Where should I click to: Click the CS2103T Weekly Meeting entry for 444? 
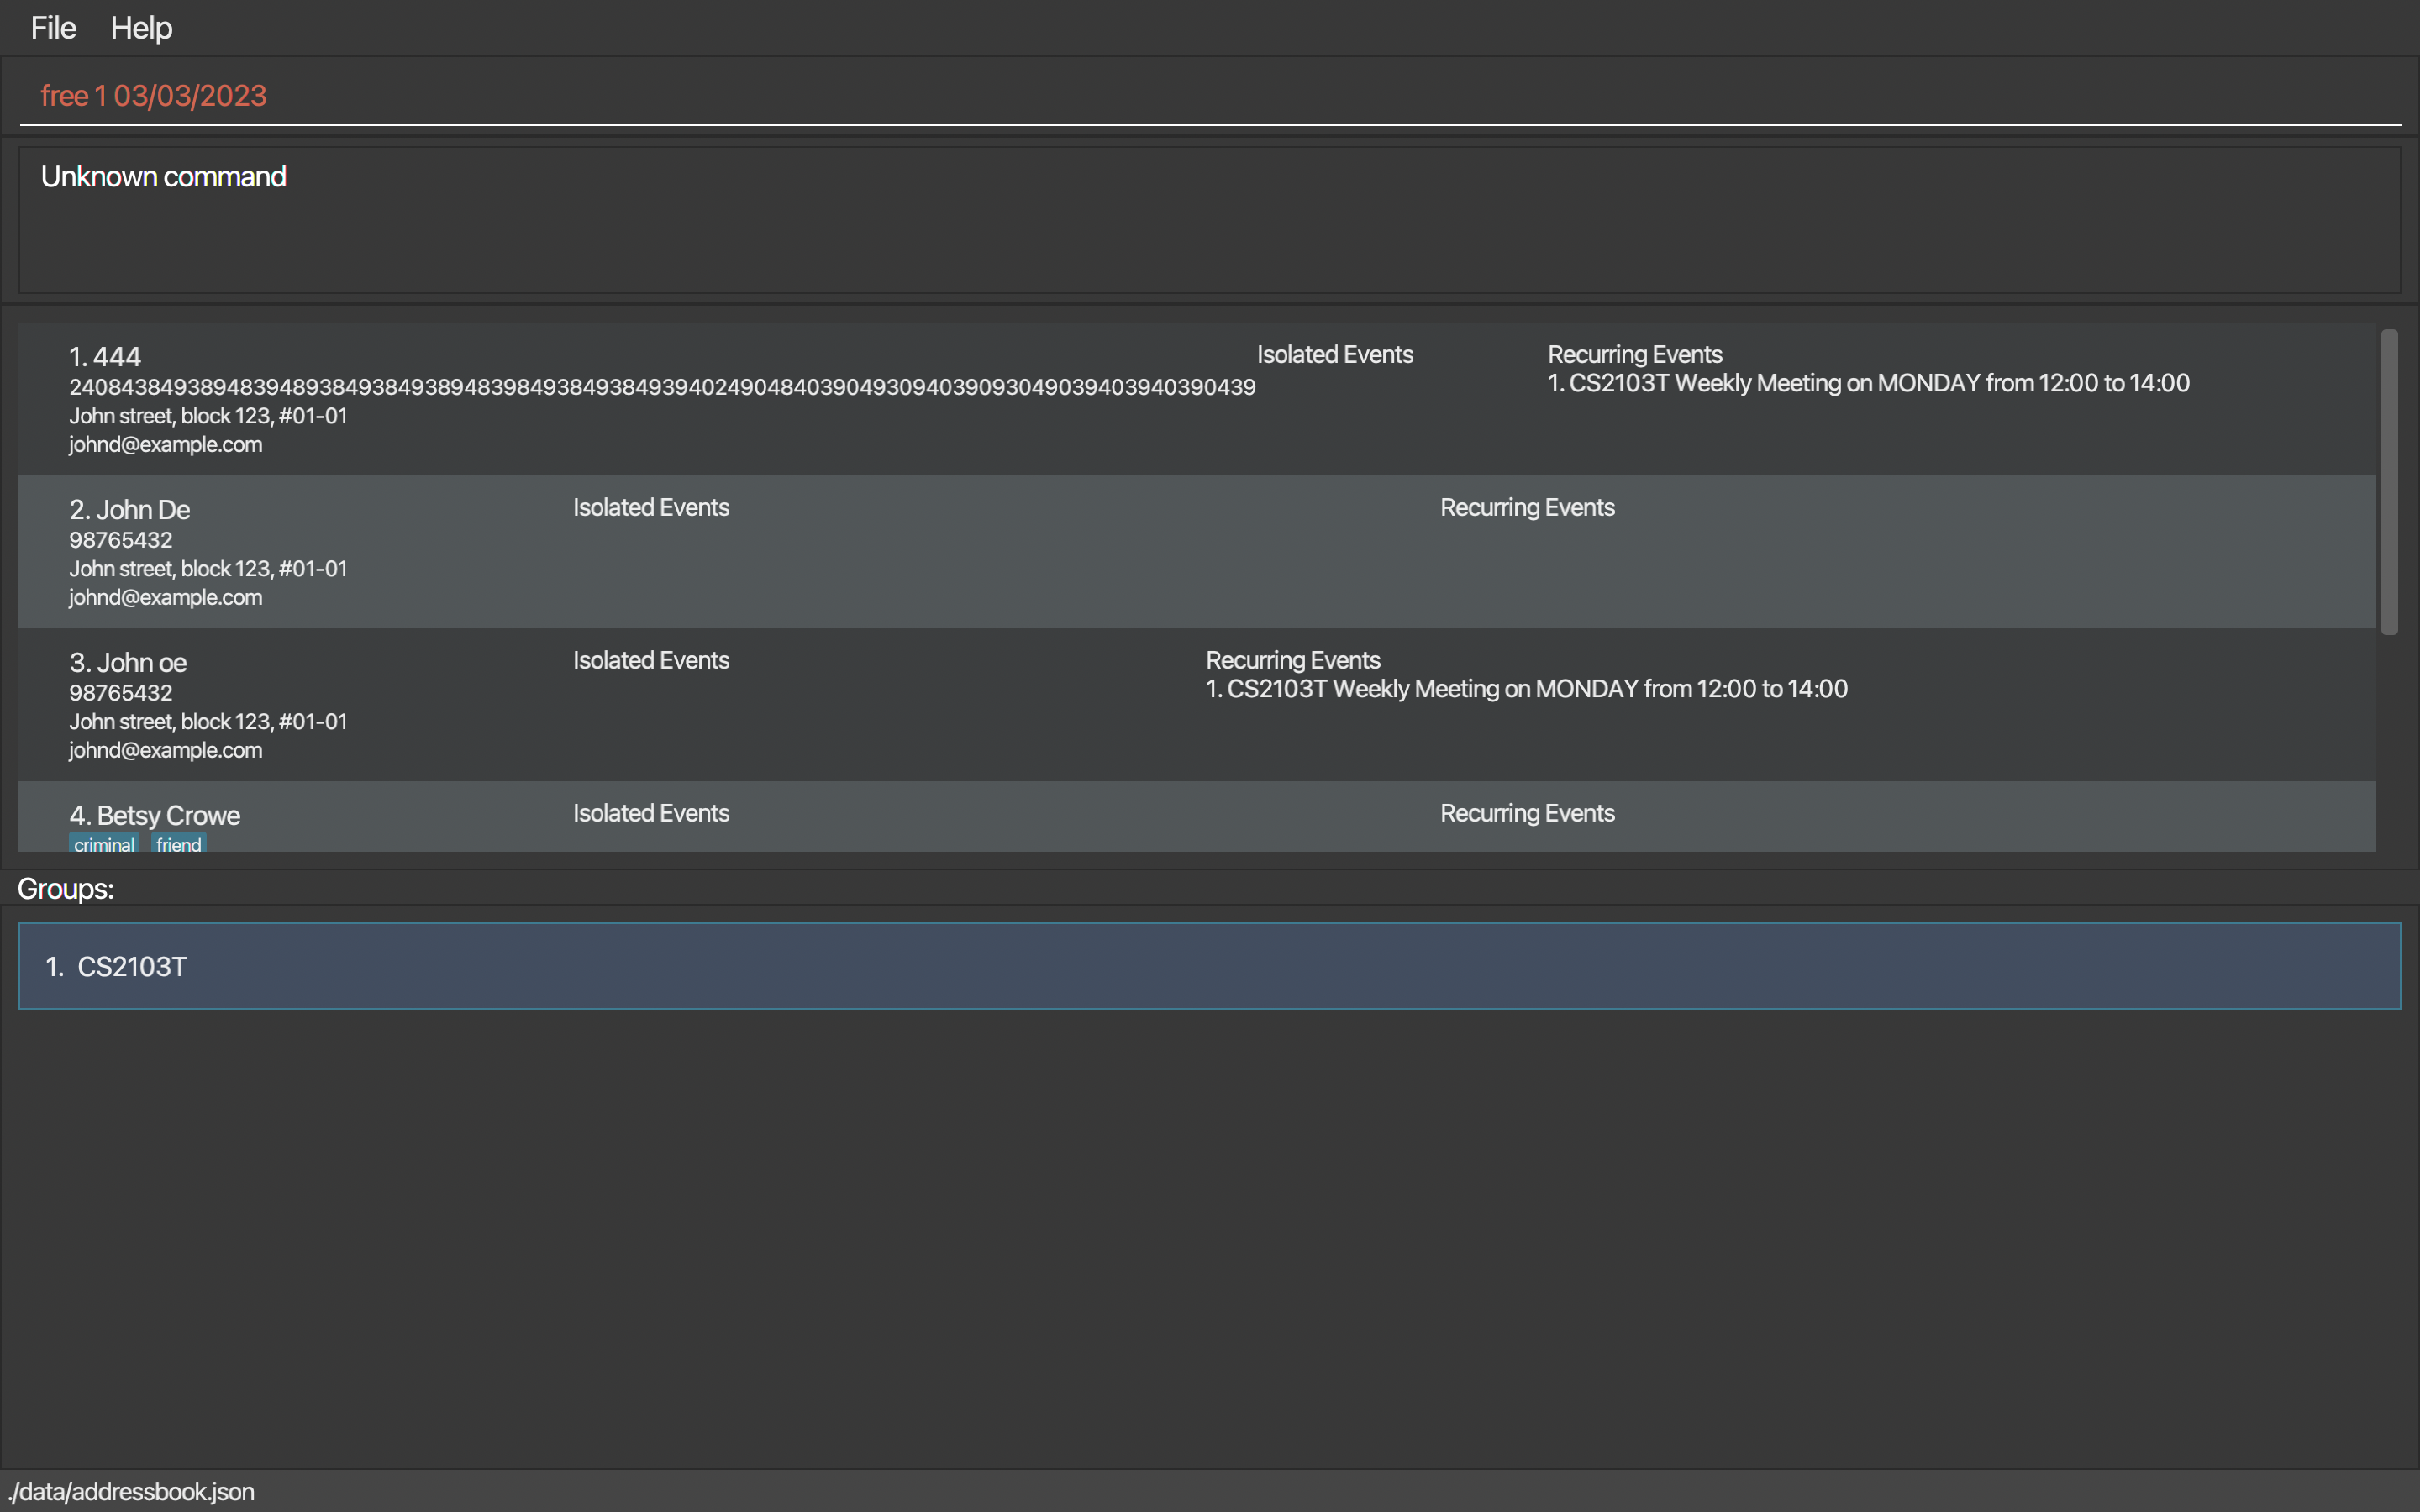point(1868,384)
